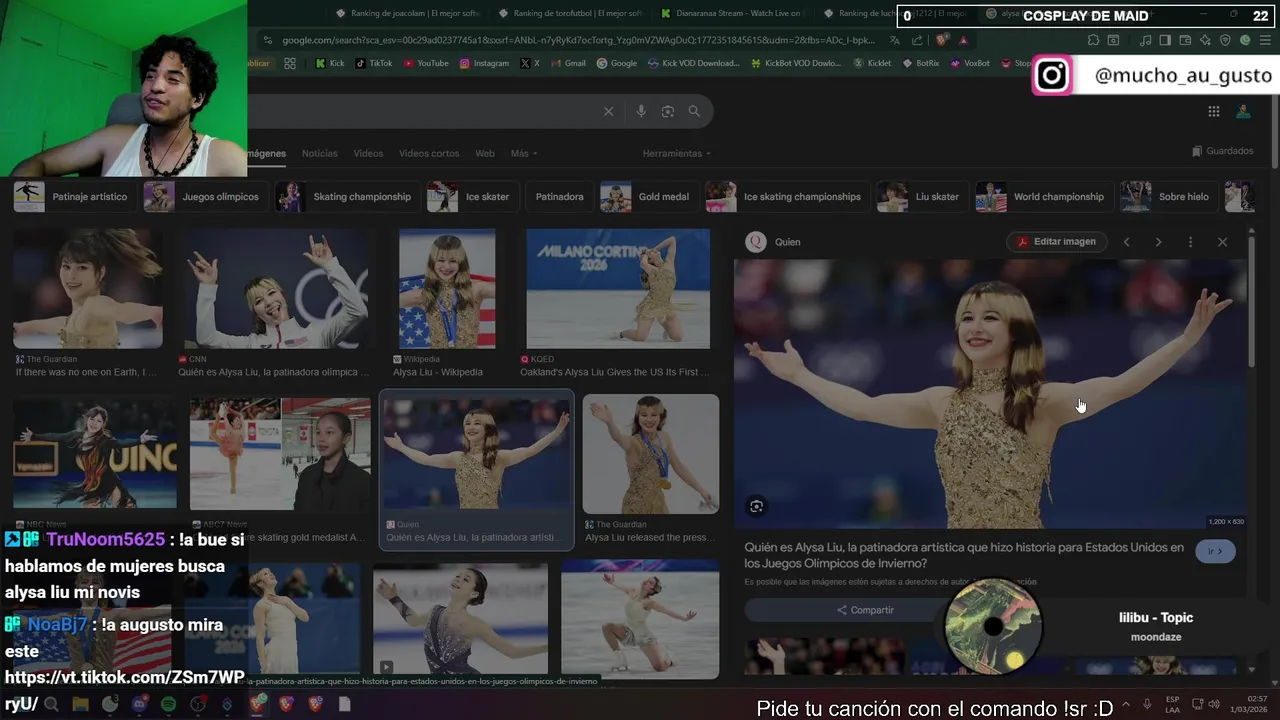
Task: Click the Ir visit button
Action: [x=1215, y=551]
